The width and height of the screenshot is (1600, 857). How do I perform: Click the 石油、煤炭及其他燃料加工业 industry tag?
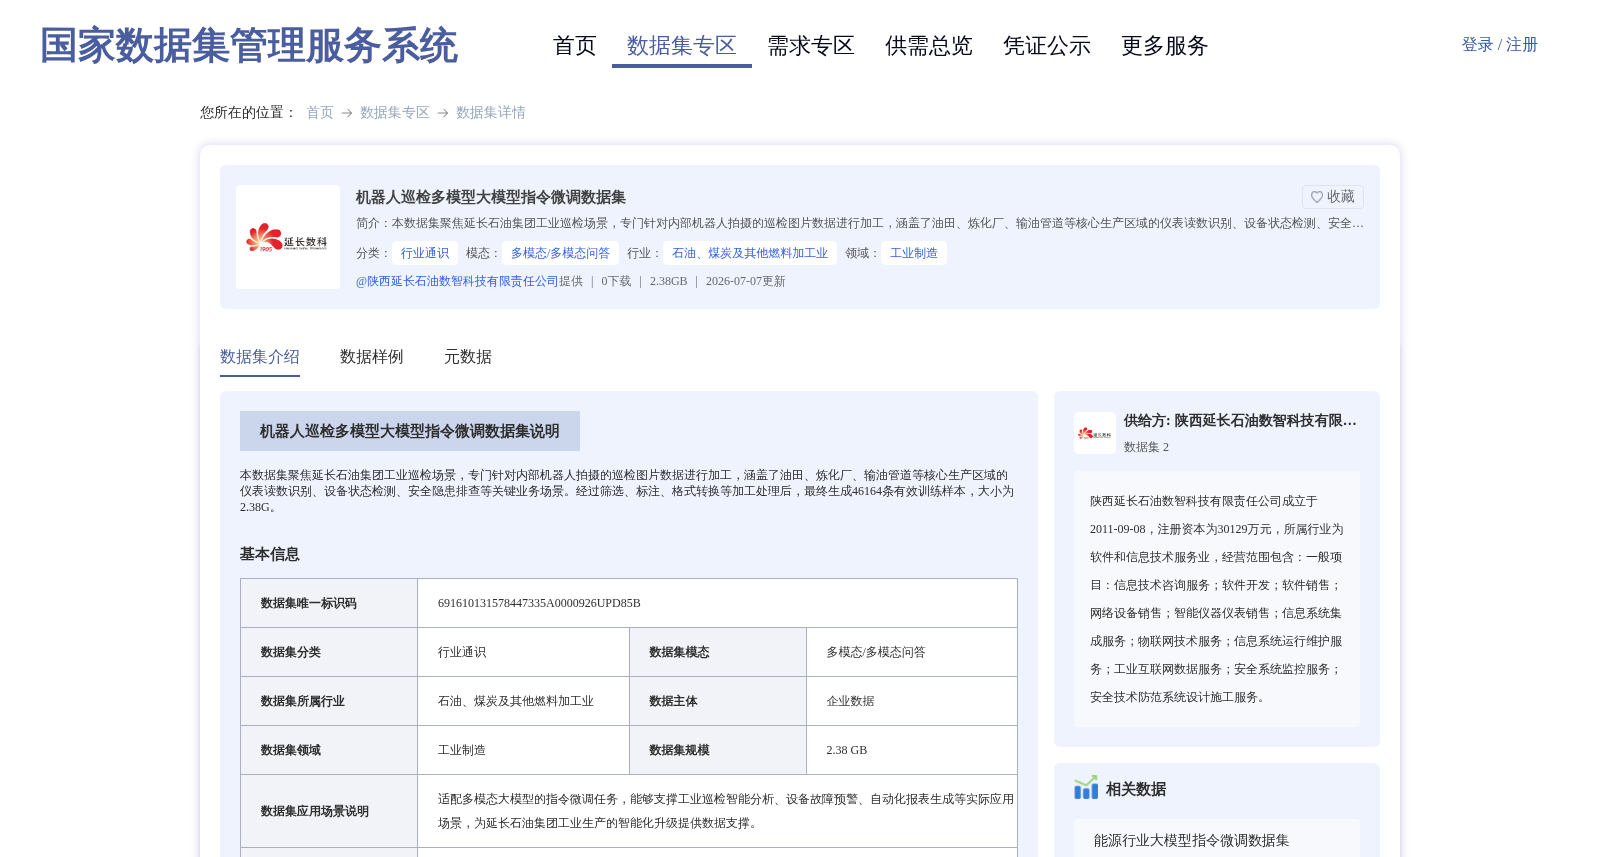pos(750,253)
